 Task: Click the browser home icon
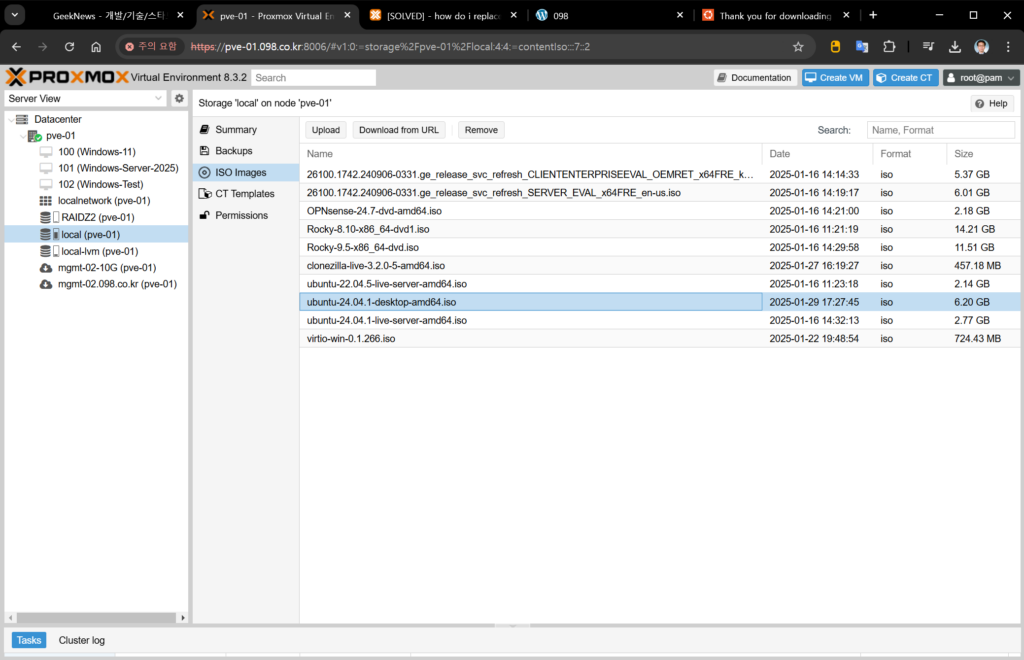click(96, 47)
